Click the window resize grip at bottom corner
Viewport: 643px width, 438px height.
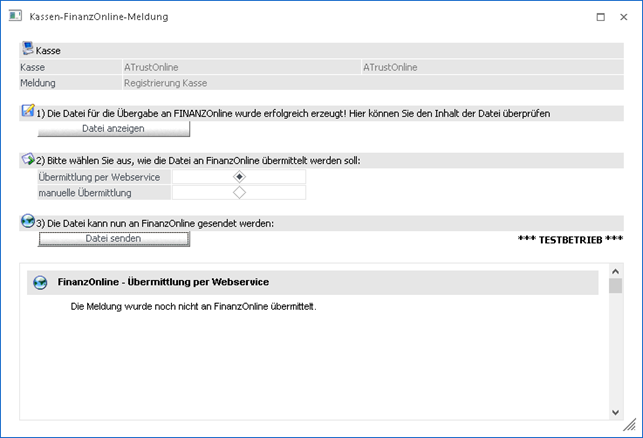point(630,426)
